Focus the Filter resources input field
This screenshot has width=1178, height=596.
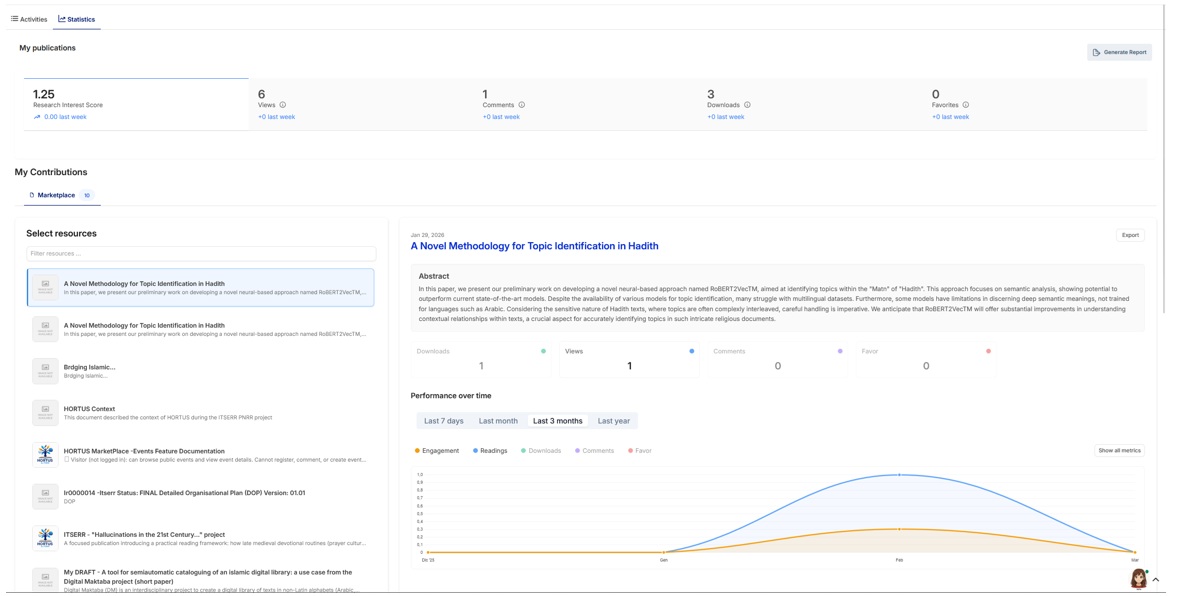pyautogui.click(x=201, y=253)
